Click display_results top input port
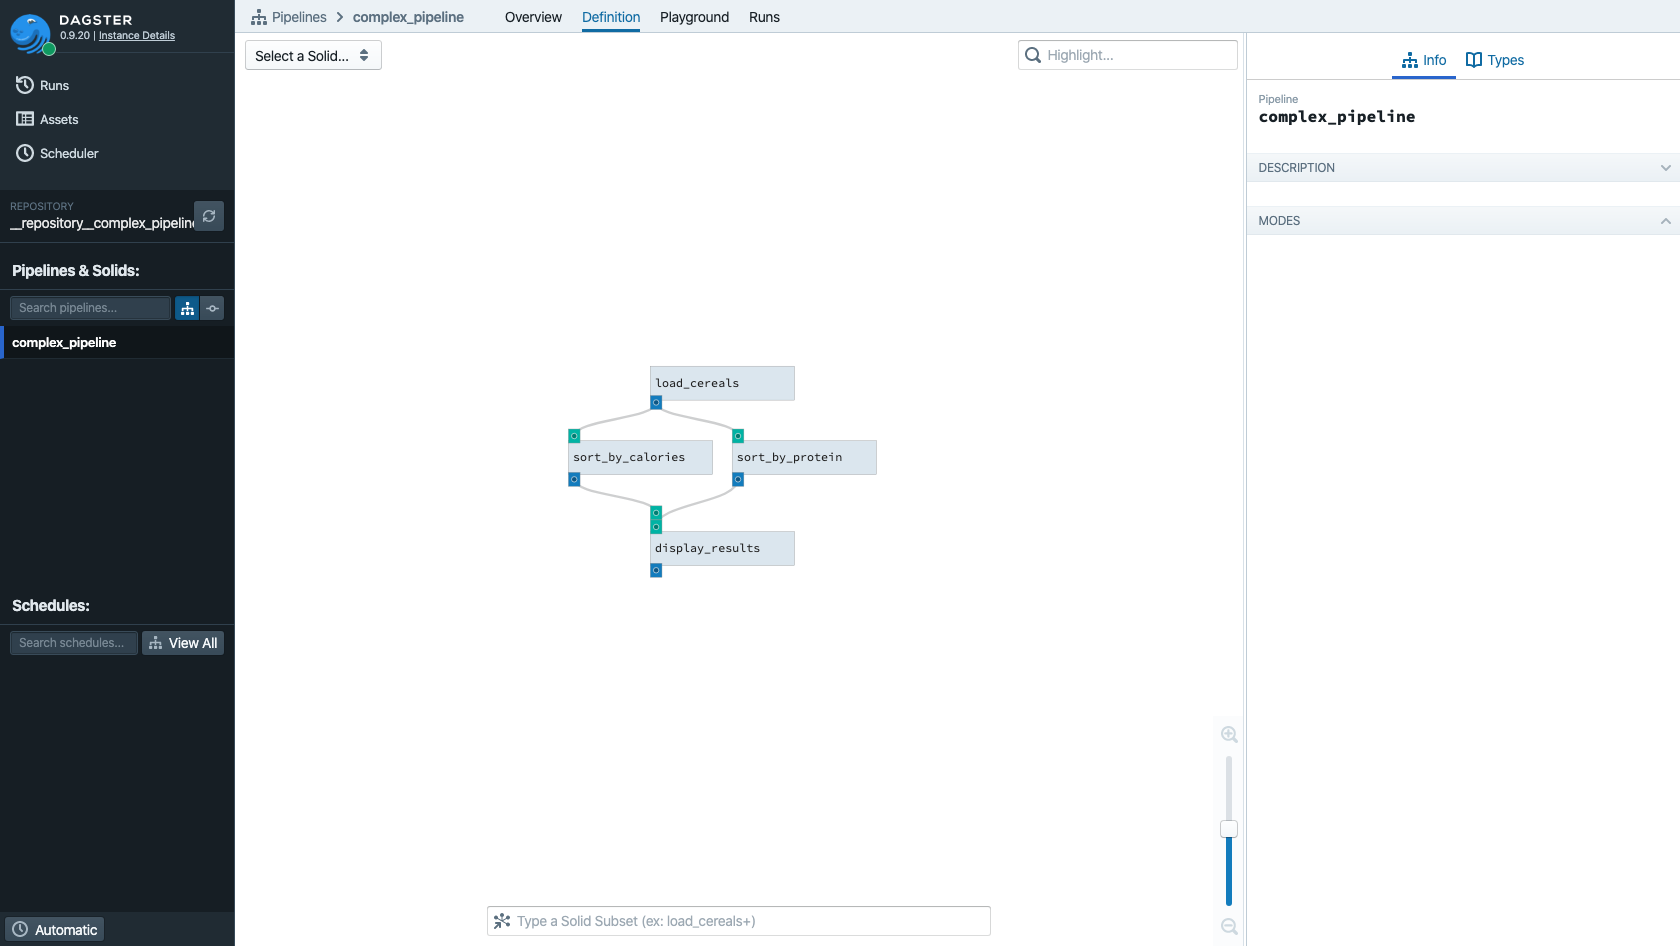Viewport: 1680px width, 946px height. point(656,513)
